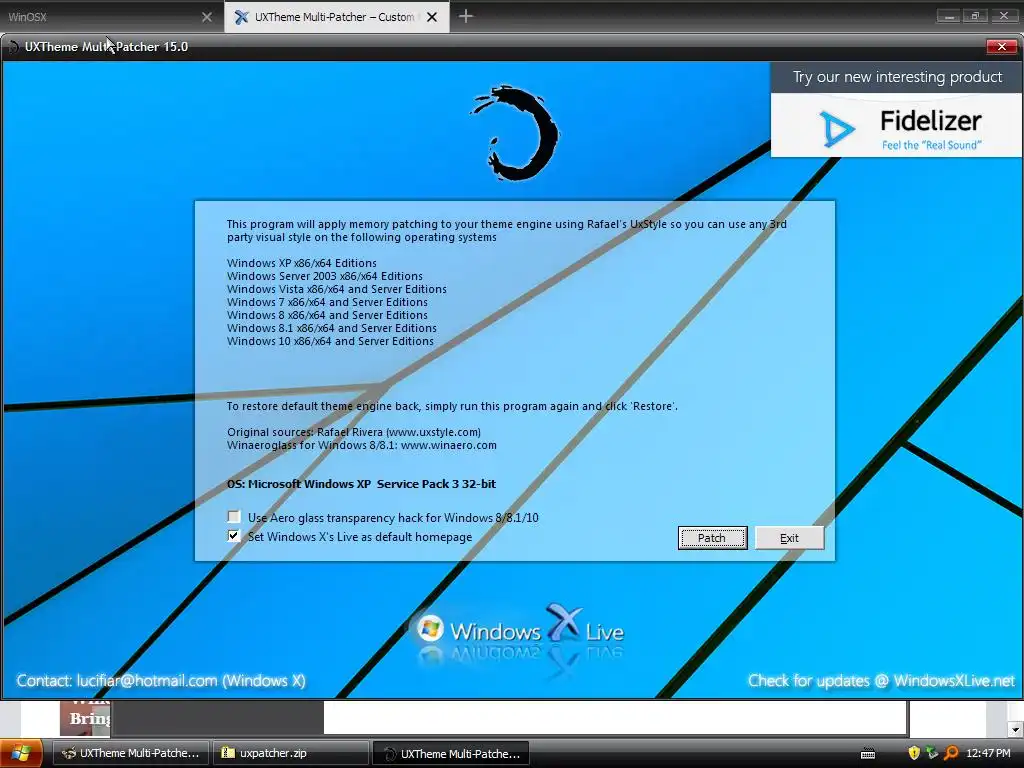The image size is (1024, 768).
Task: Click the Fidelizer play triangle logo
Action: point(837,128)
